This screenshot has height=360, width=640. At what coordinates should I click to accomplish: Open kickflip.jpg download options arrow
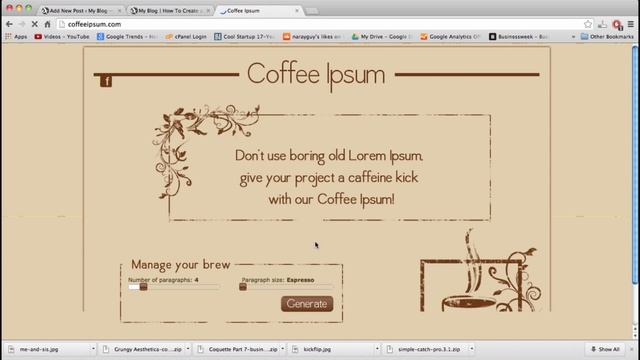tap(377, 349)
